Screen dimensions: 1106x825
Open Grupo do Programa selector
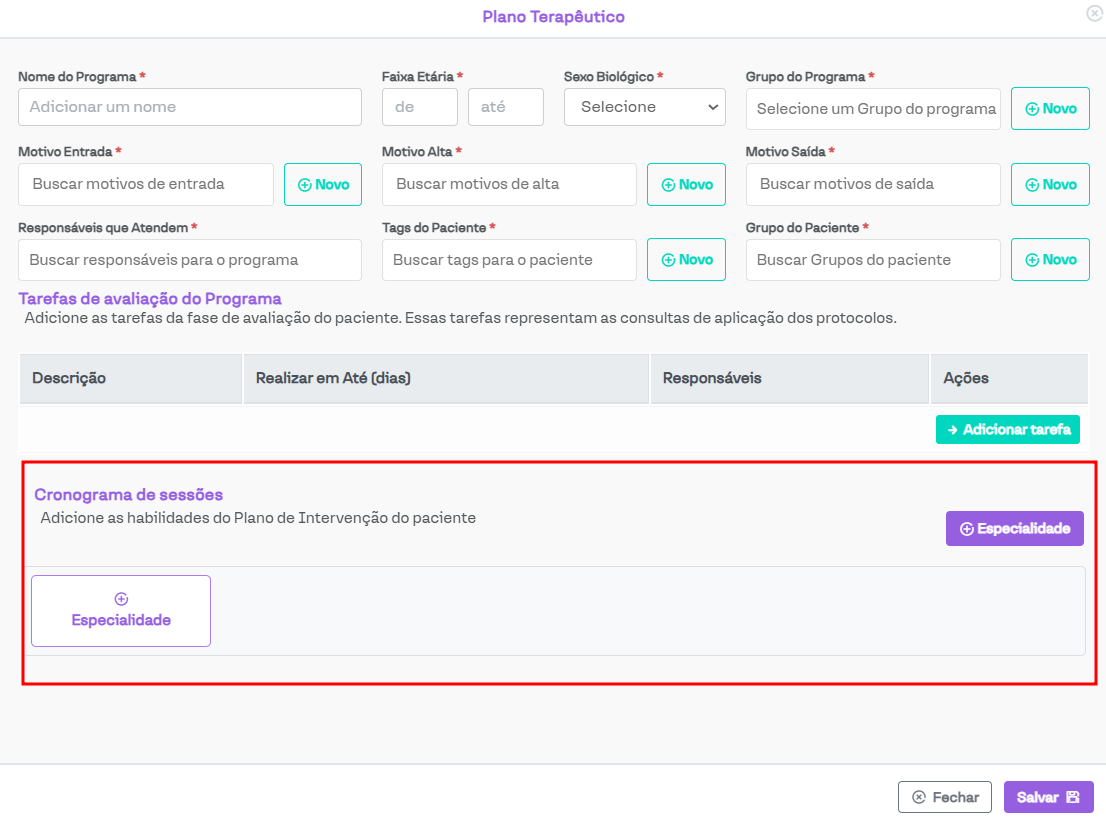click(x=873, y=108)
